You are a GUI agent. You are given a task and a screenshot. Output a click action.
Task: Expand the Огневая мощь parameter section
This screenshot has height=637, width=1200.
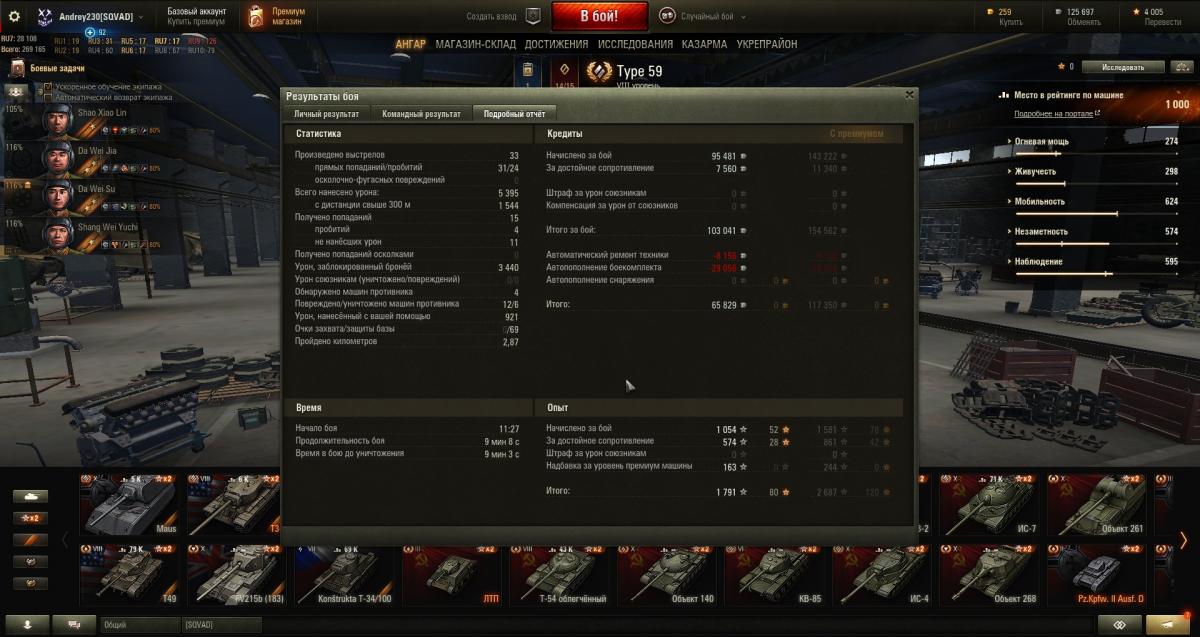(1095, 142)
